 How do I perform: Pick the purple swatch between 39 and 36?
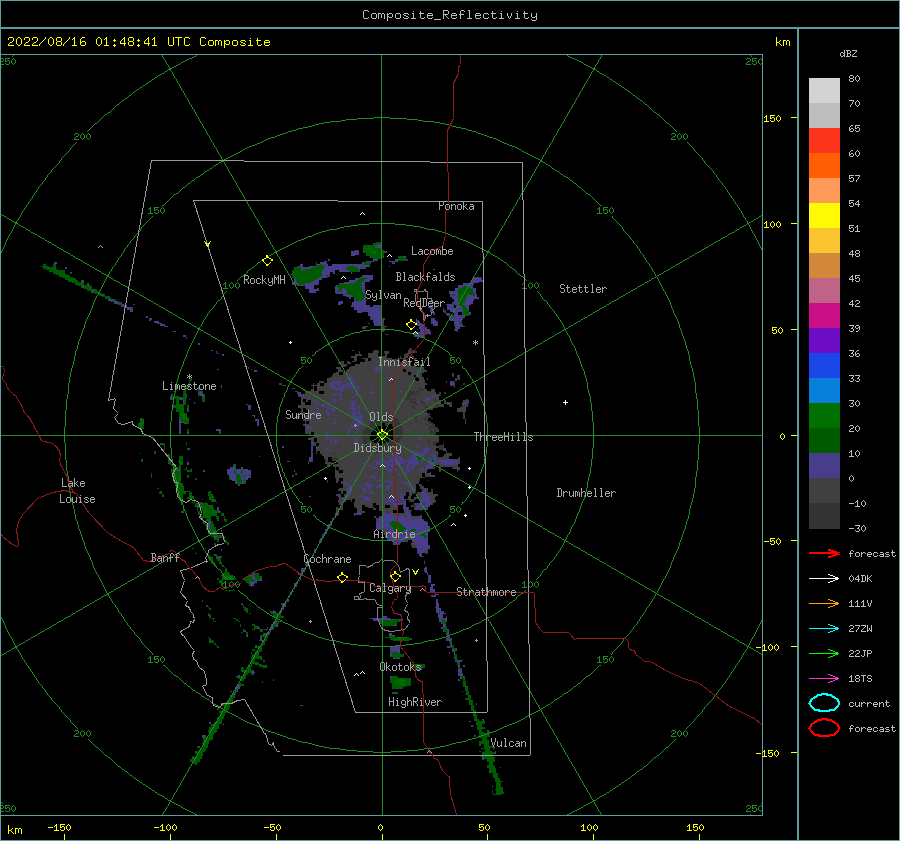click(x=824, y=341)
